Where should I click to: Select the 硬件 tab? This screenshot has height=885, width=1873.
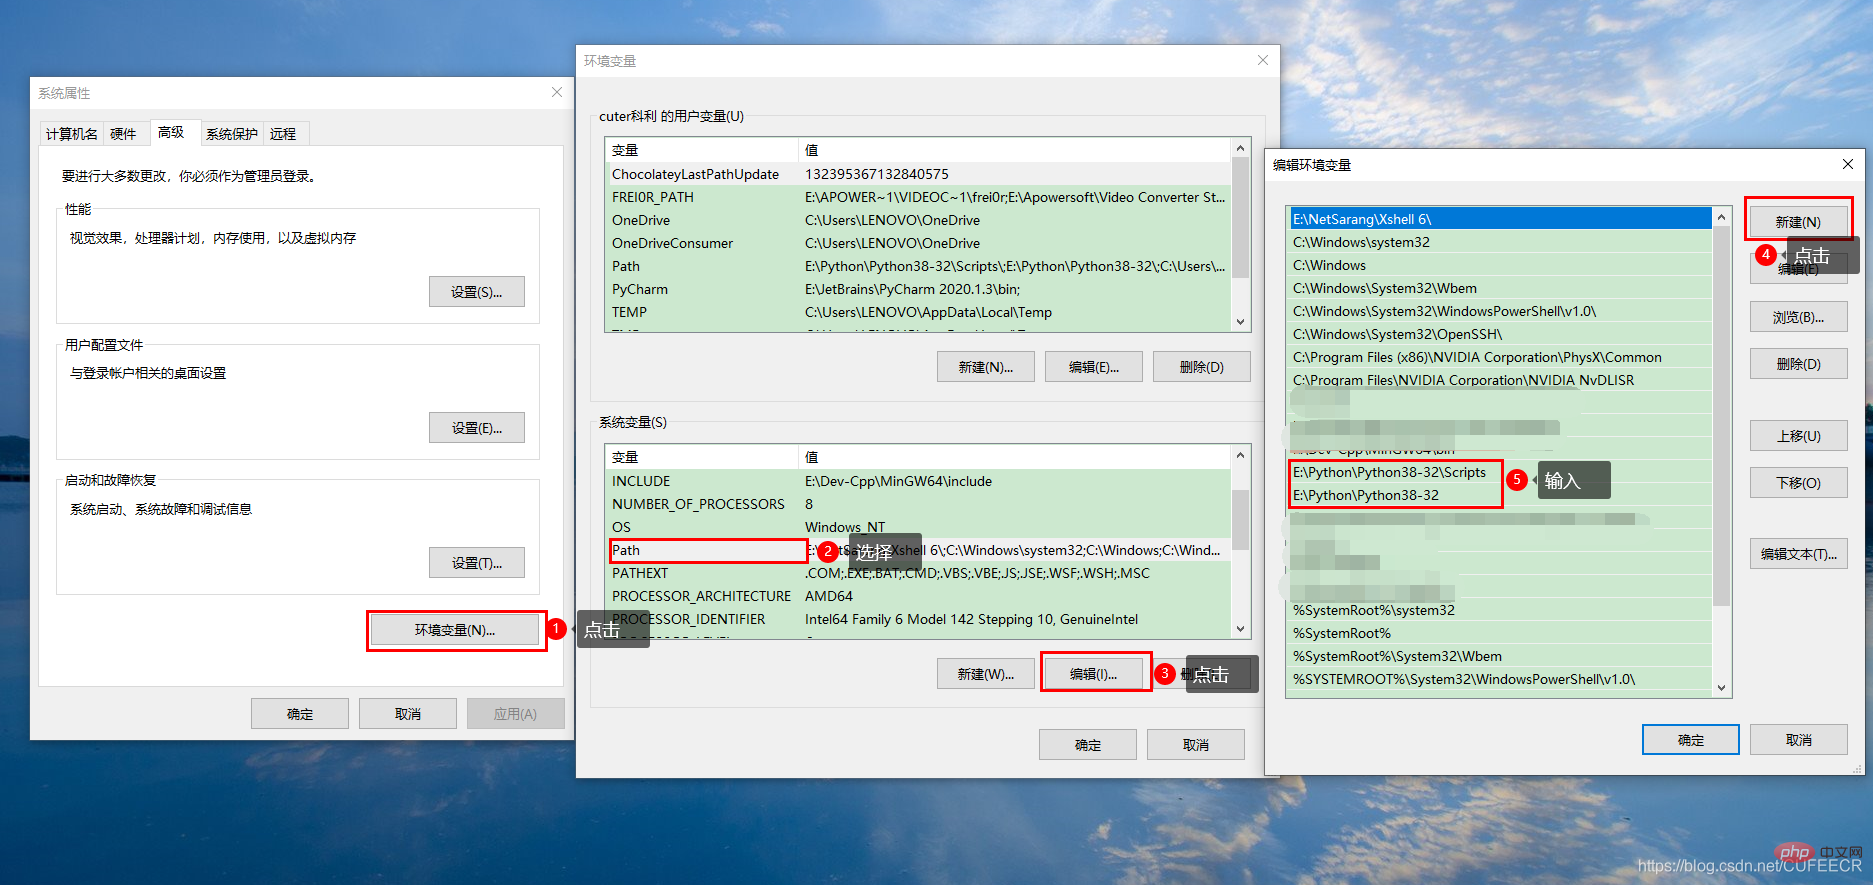[x=123, y=134]
